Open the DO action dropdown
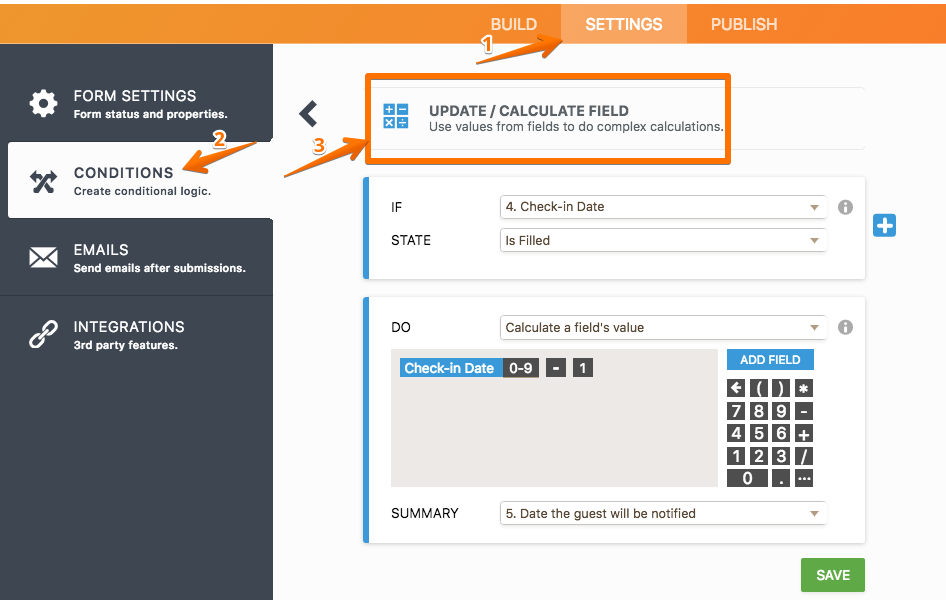 click(663, 327)
